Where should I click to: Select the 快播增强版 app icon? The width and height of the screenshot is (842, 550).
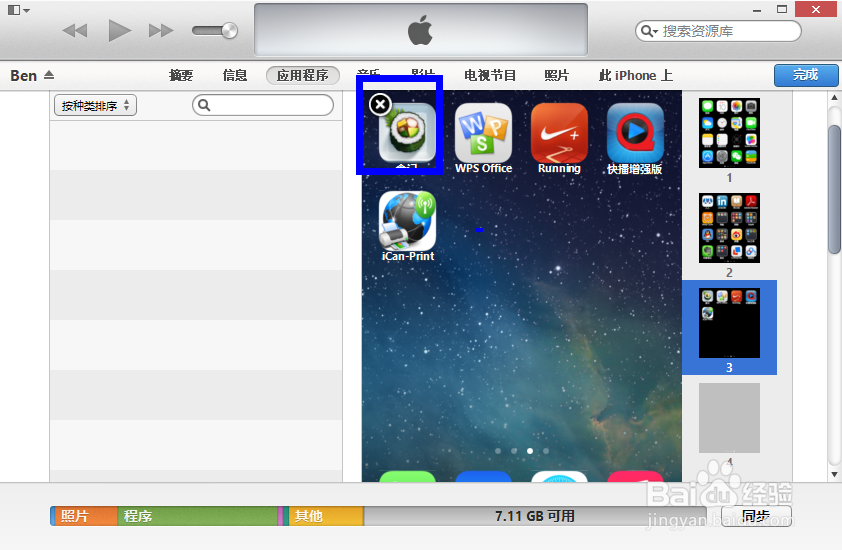pyautogui.click(x=635, y=132)
